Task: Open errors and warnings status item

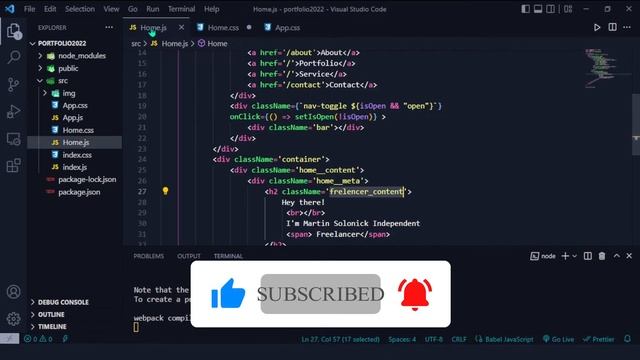Action: point(38,339)
